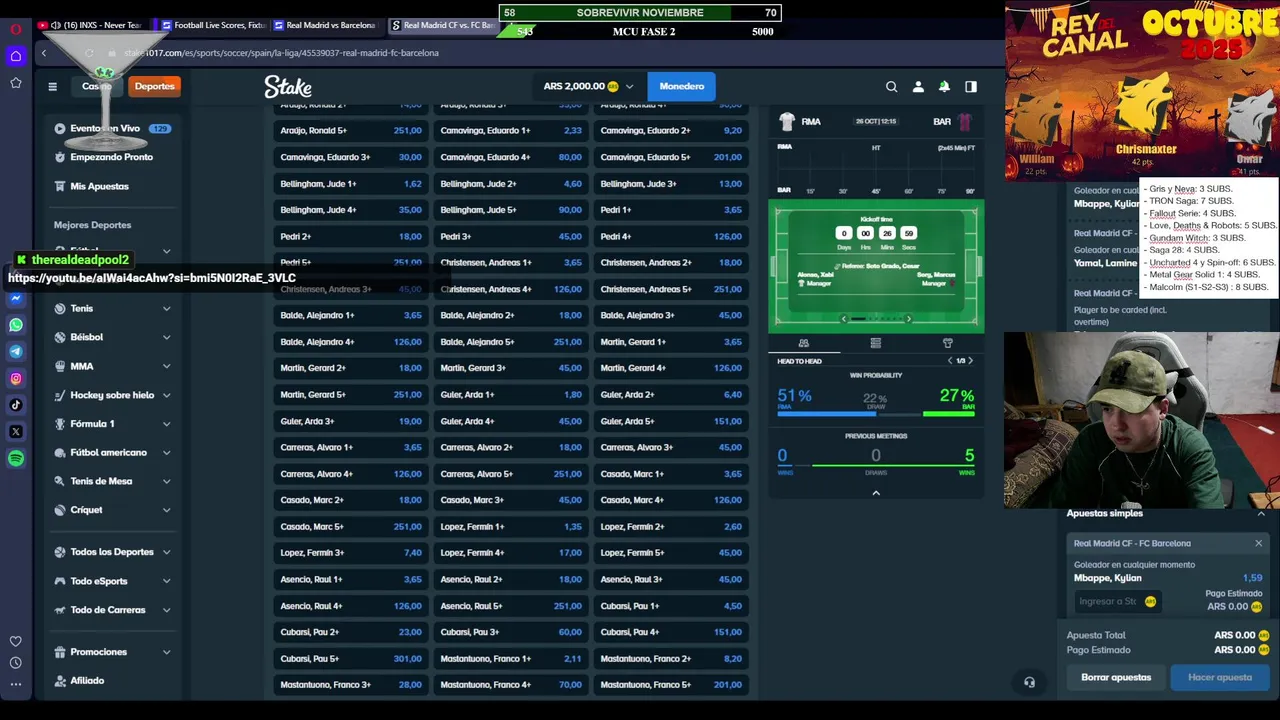Open the Deportes section
1280x720 pixels.
[155, 87]
